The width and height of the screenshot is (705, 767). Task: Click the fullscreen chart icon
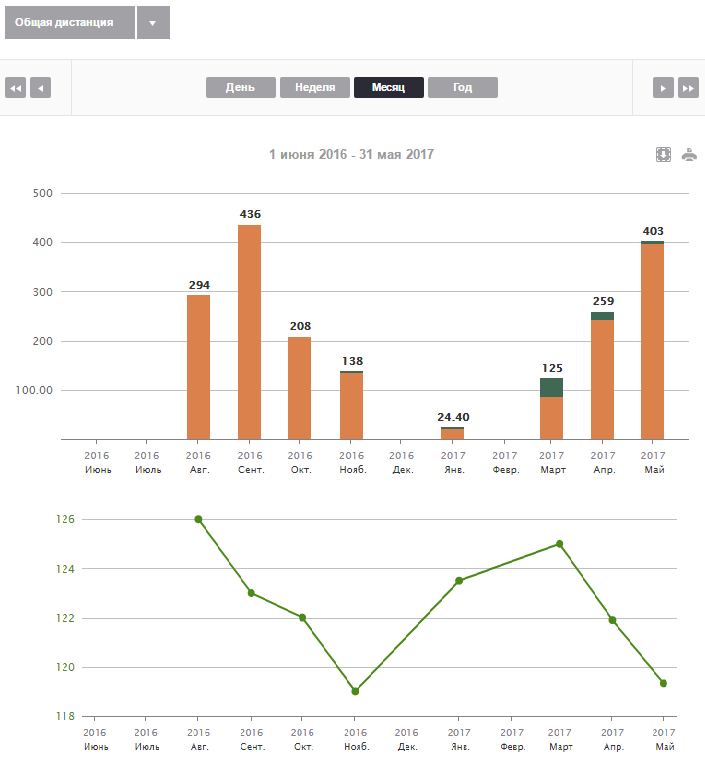coord(663,155)
